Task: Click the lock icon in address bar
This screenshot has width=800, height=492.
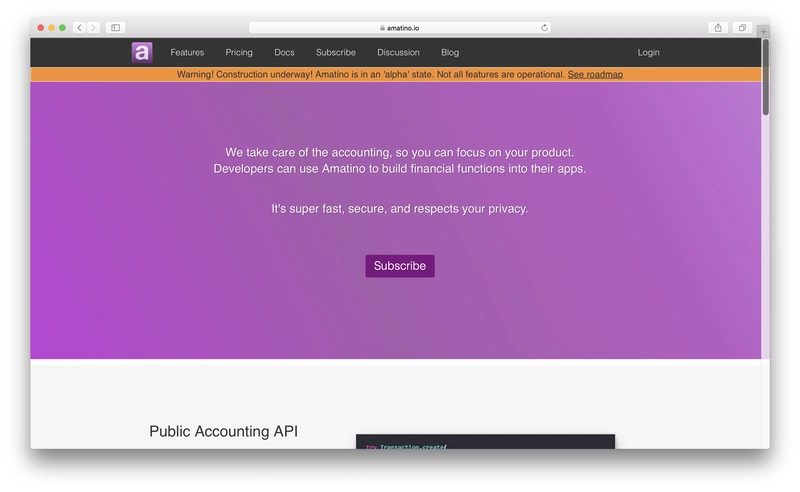Action: click(x=382, y=28)
